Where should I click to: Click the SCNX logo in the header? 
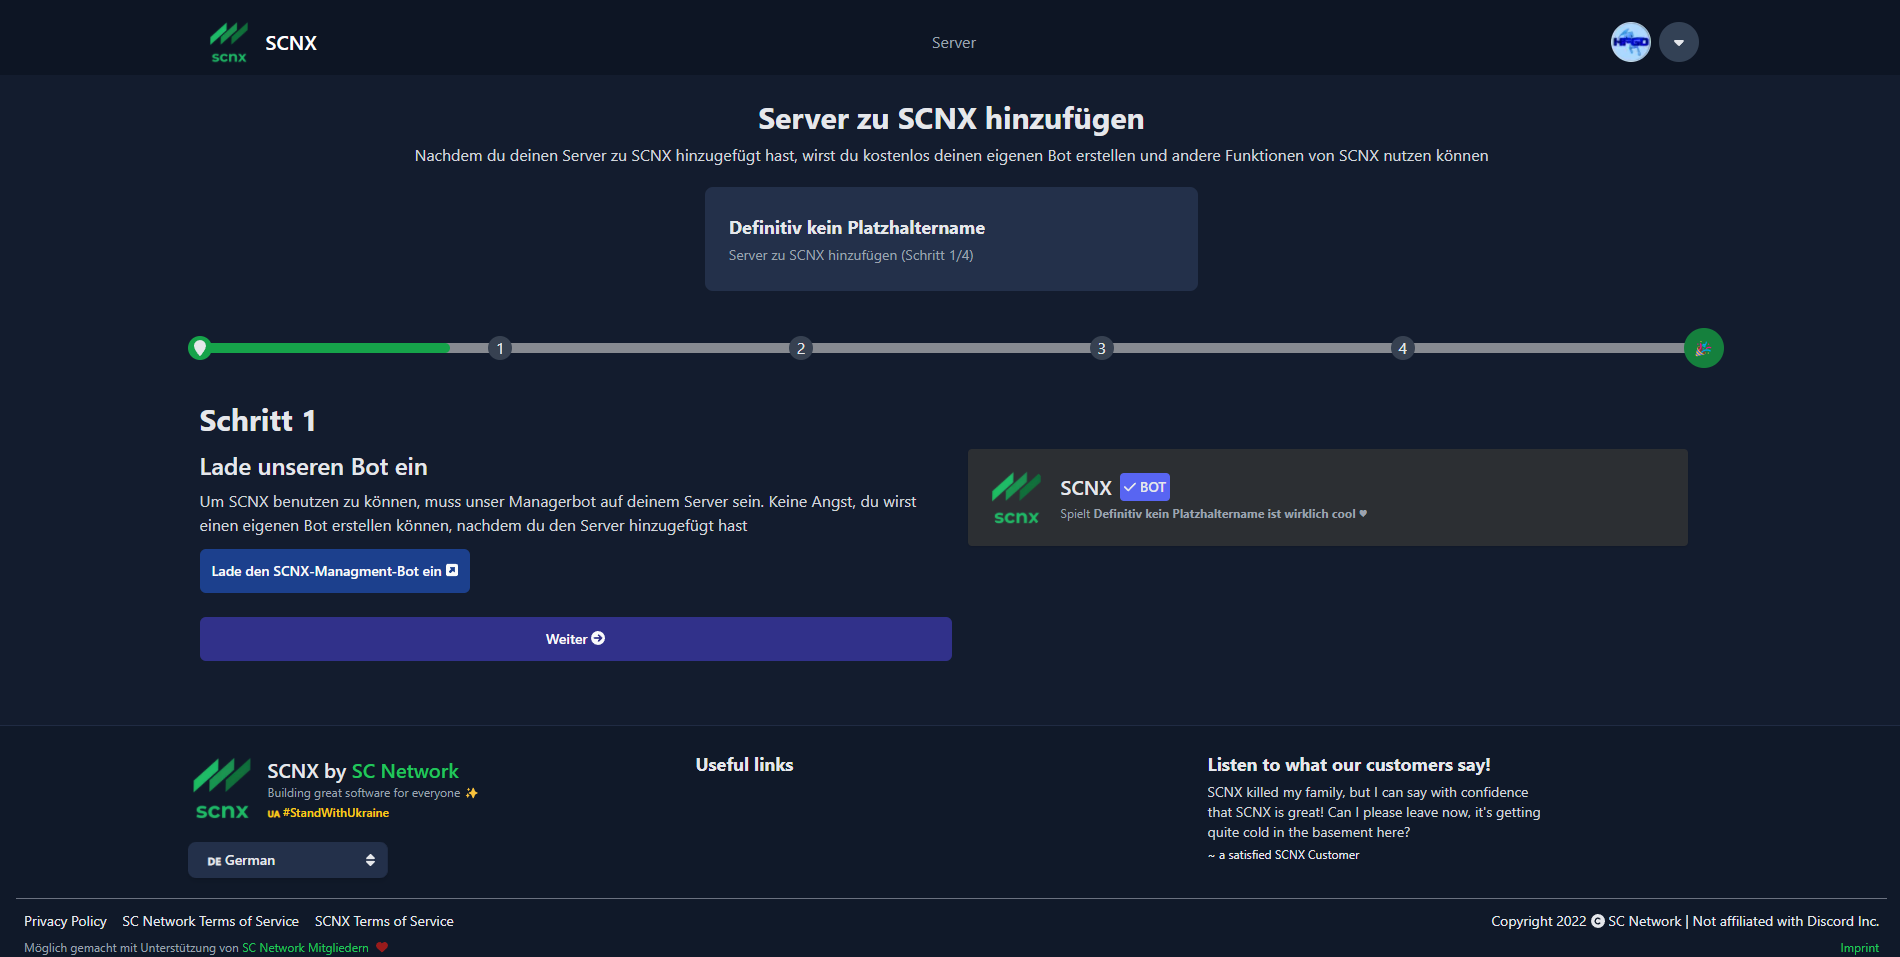click(229, 43)
